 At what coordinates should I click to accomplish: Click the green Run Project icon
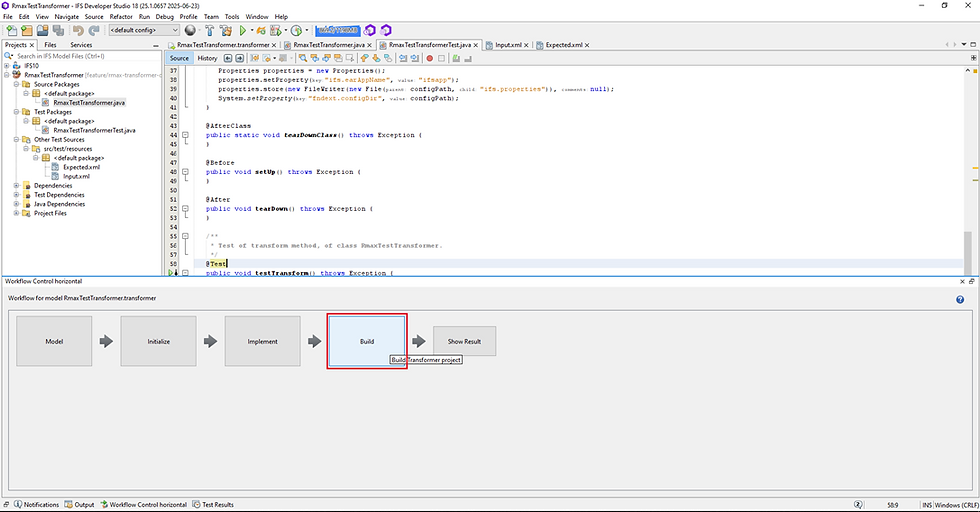point(242,30)
